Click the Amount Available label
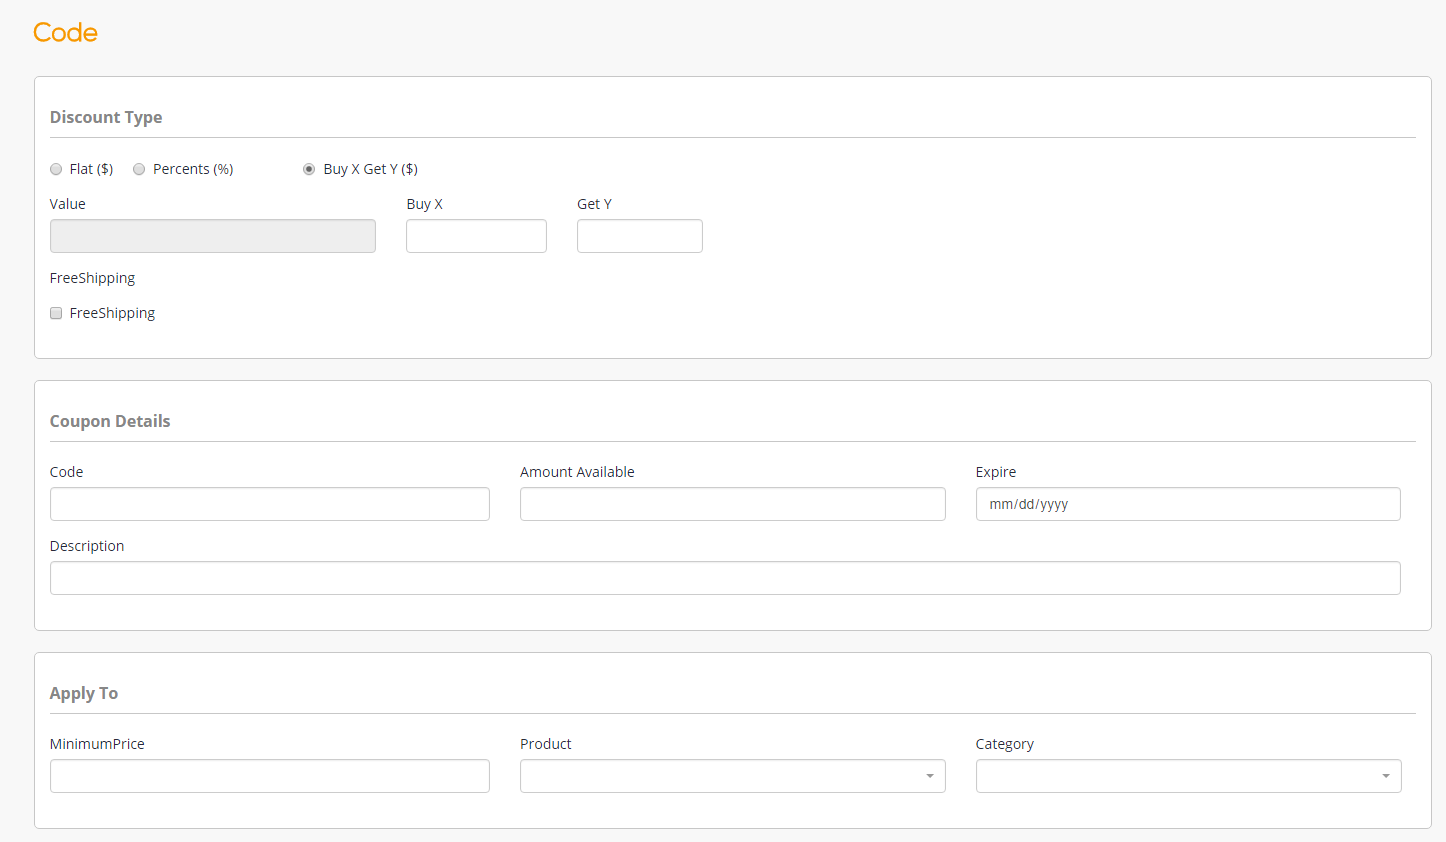This screenshot has width=1446, height=842. click(577, 472)
